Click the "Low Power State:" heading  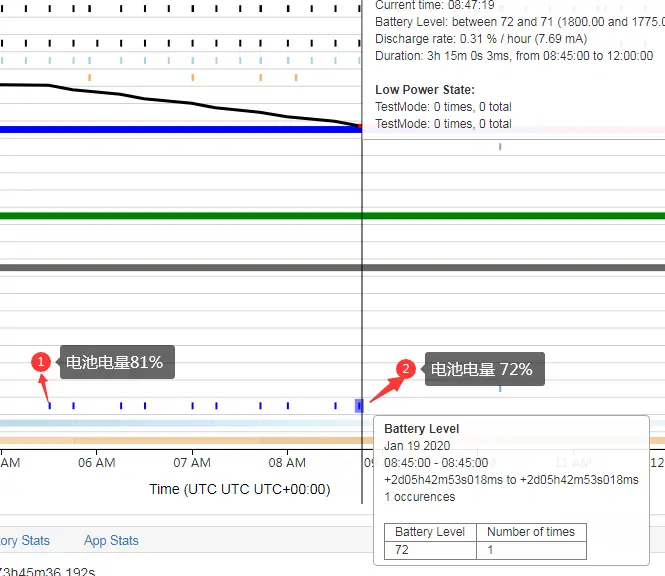point(425,90)
